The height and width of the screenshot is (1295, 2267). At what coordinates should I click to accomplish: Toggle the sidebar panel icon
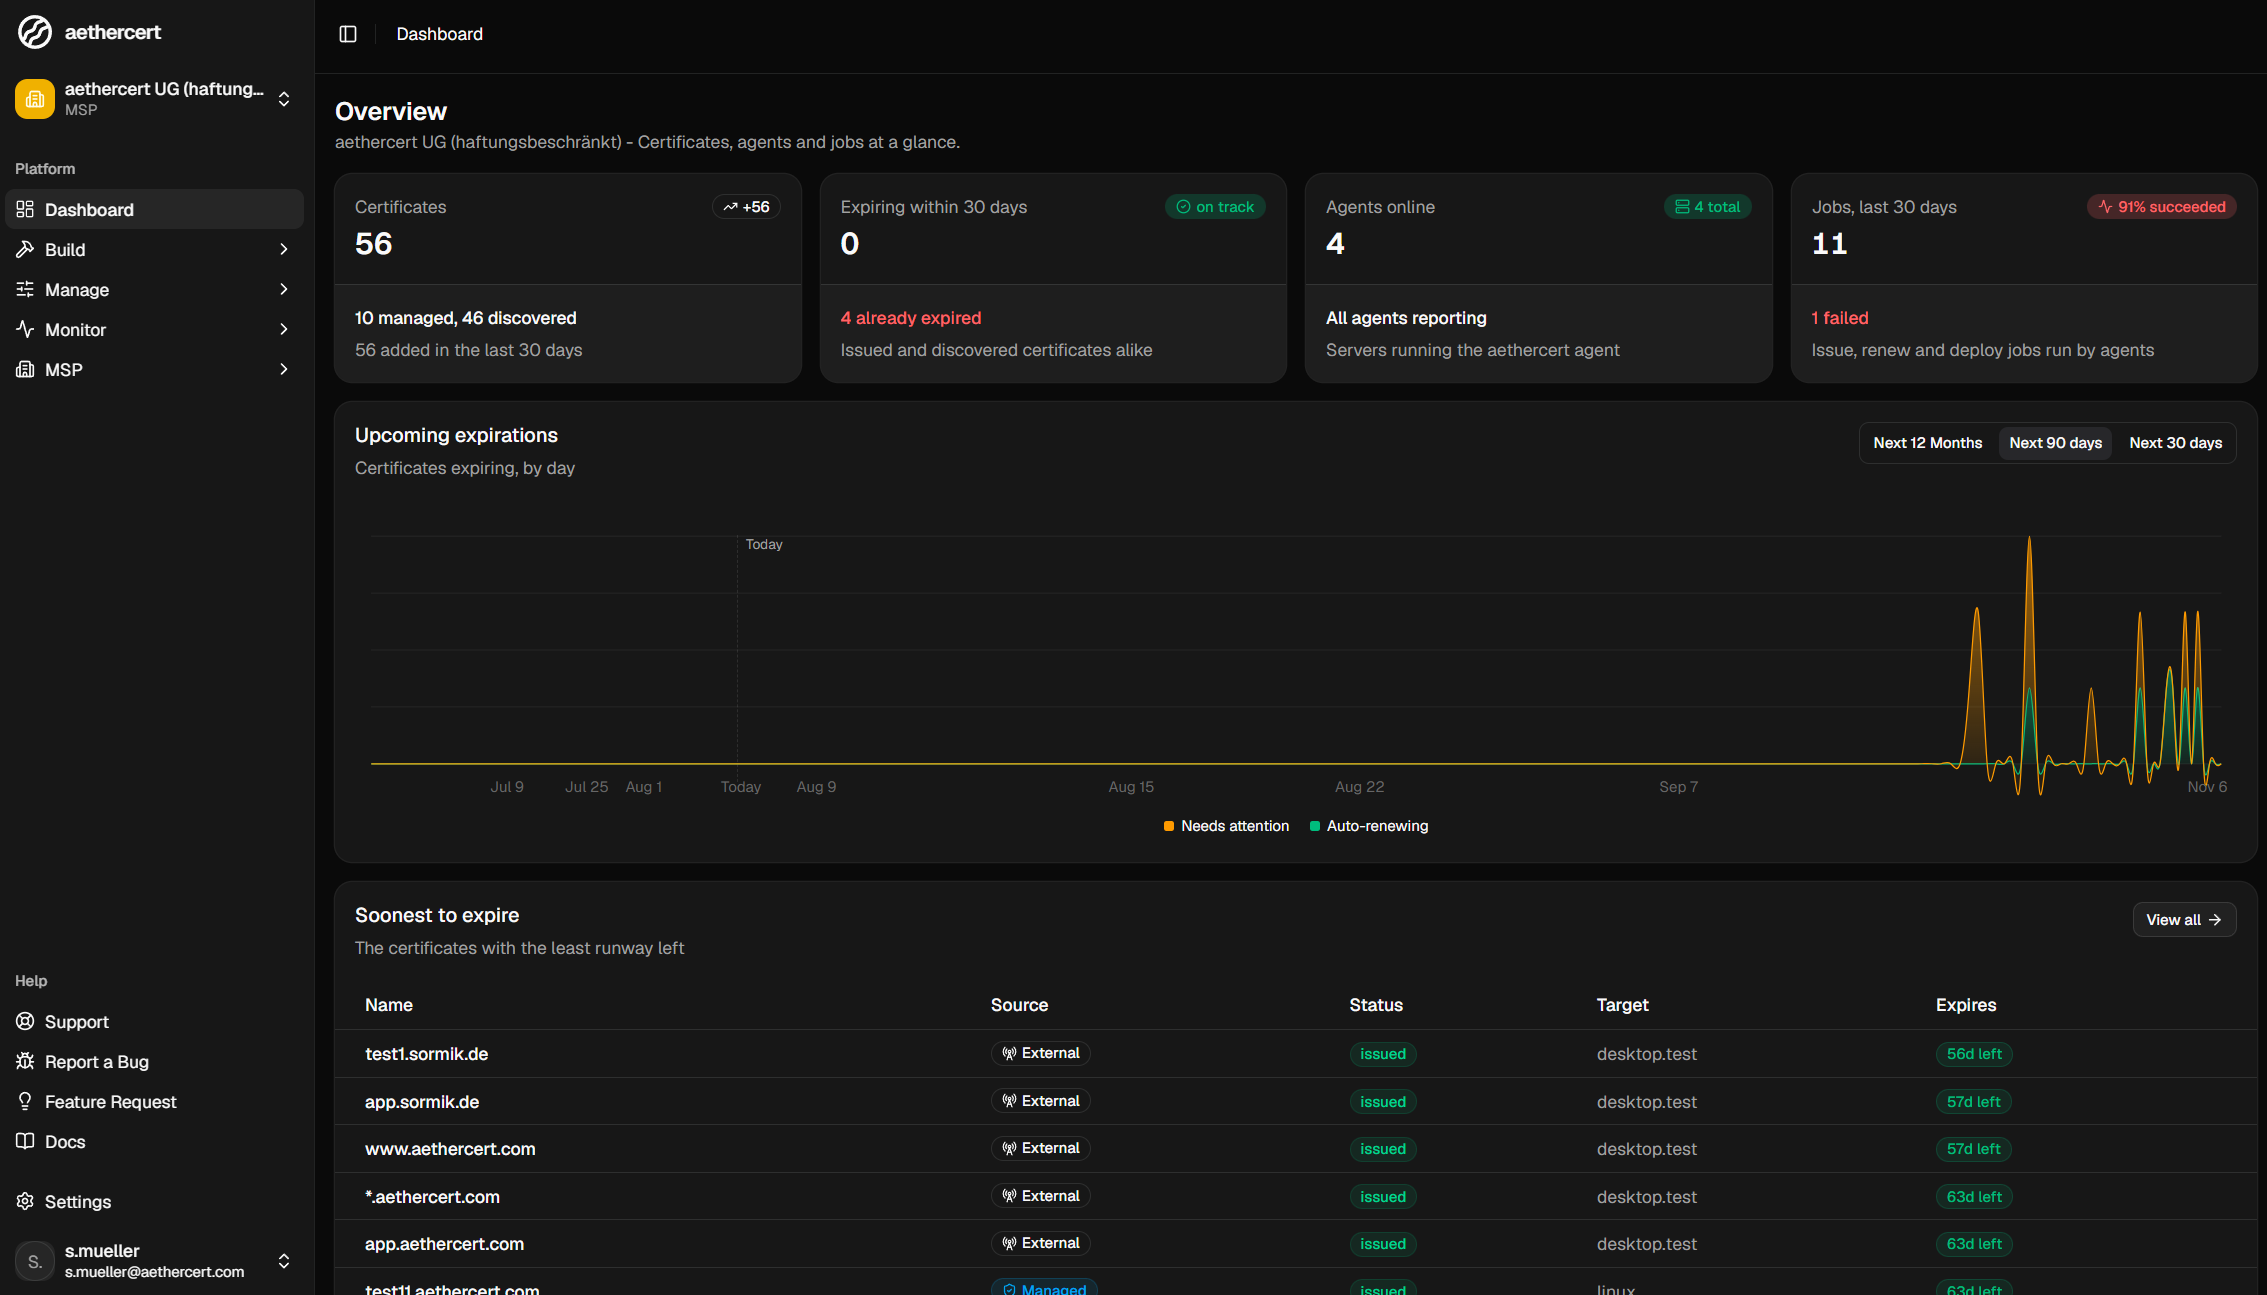tap(348, 34)
